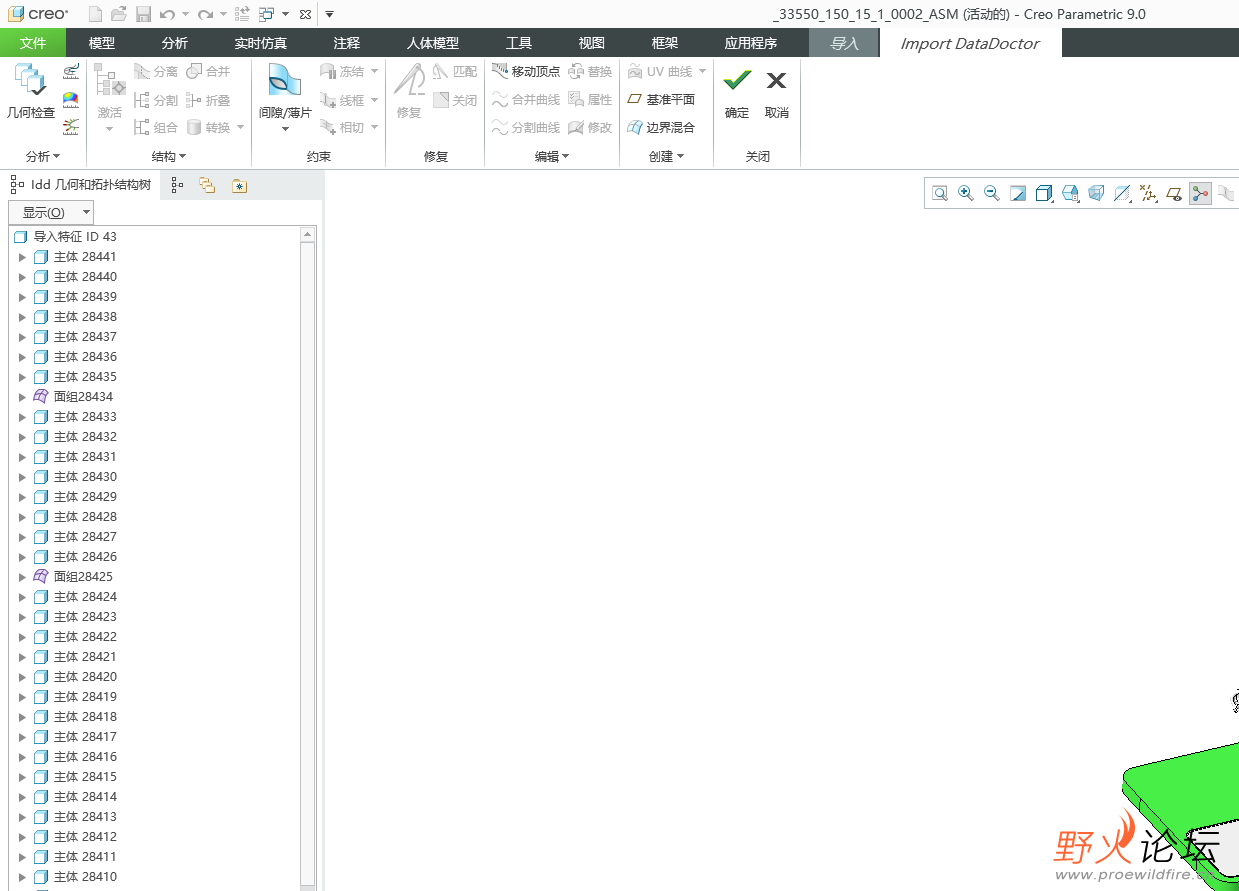Click the tree scrollbar up arrow
This screenshot has height=891, width=1239.
coord(308,235)
